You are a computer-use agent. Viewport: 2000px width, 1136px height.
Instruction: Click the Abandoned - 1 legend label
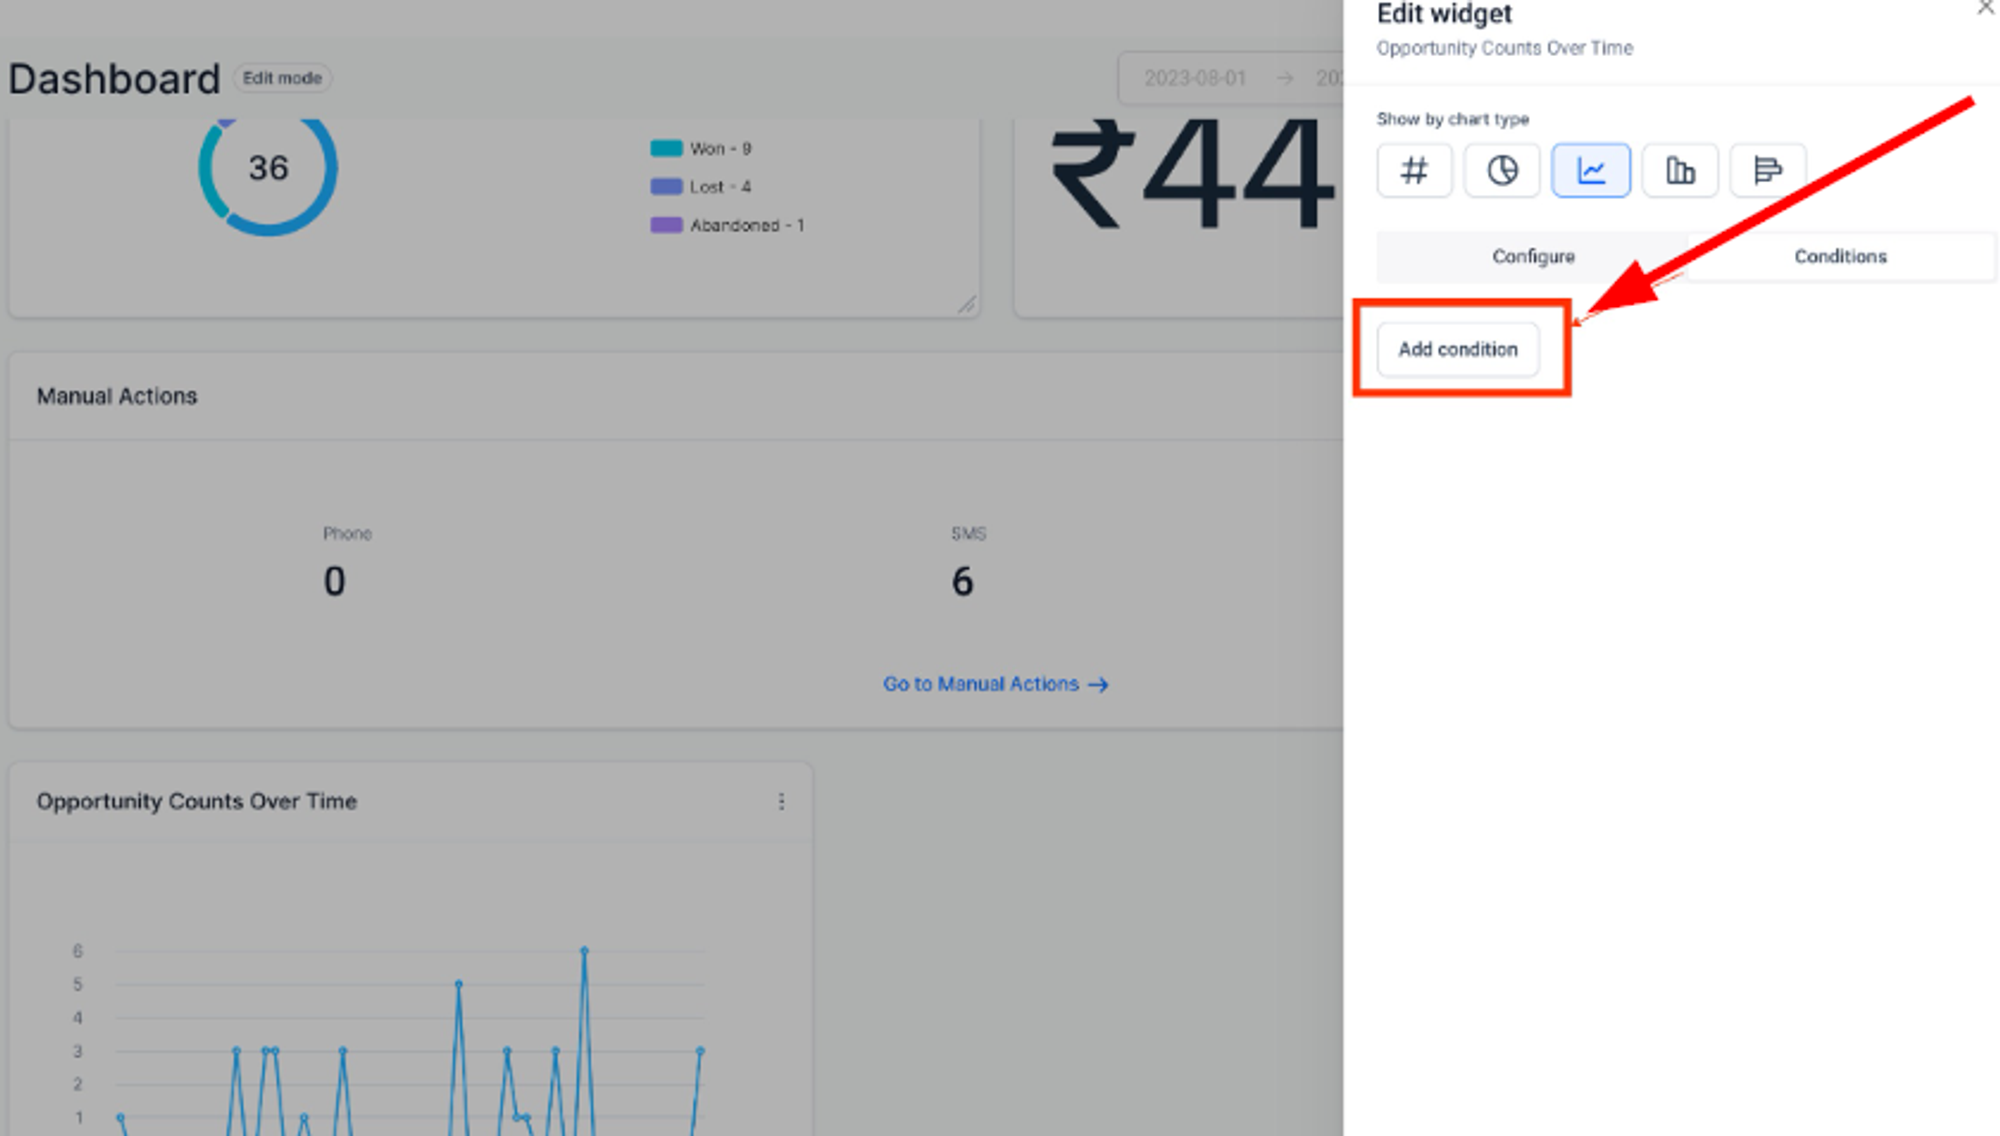(747, 225)
